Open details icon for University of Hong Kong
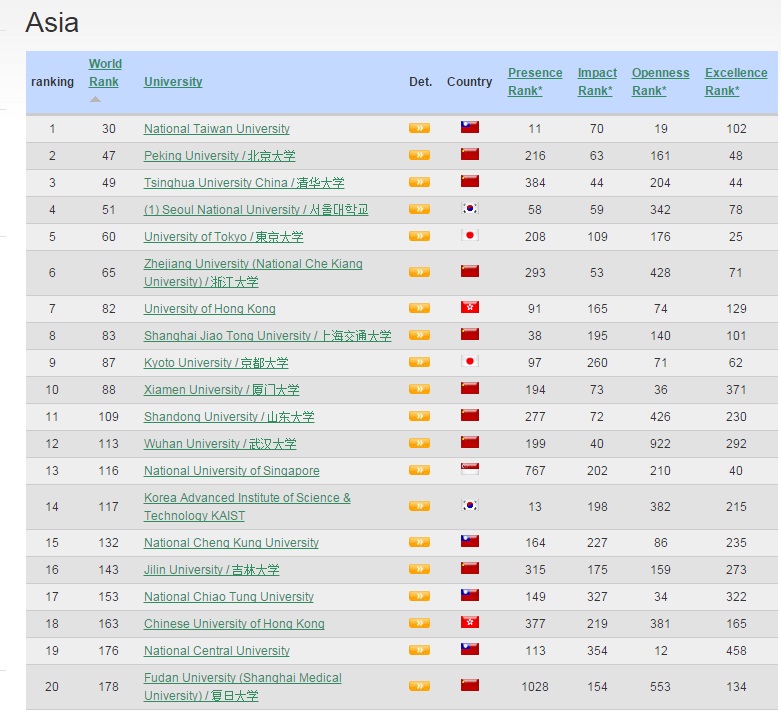 click(x=419, y=308)
